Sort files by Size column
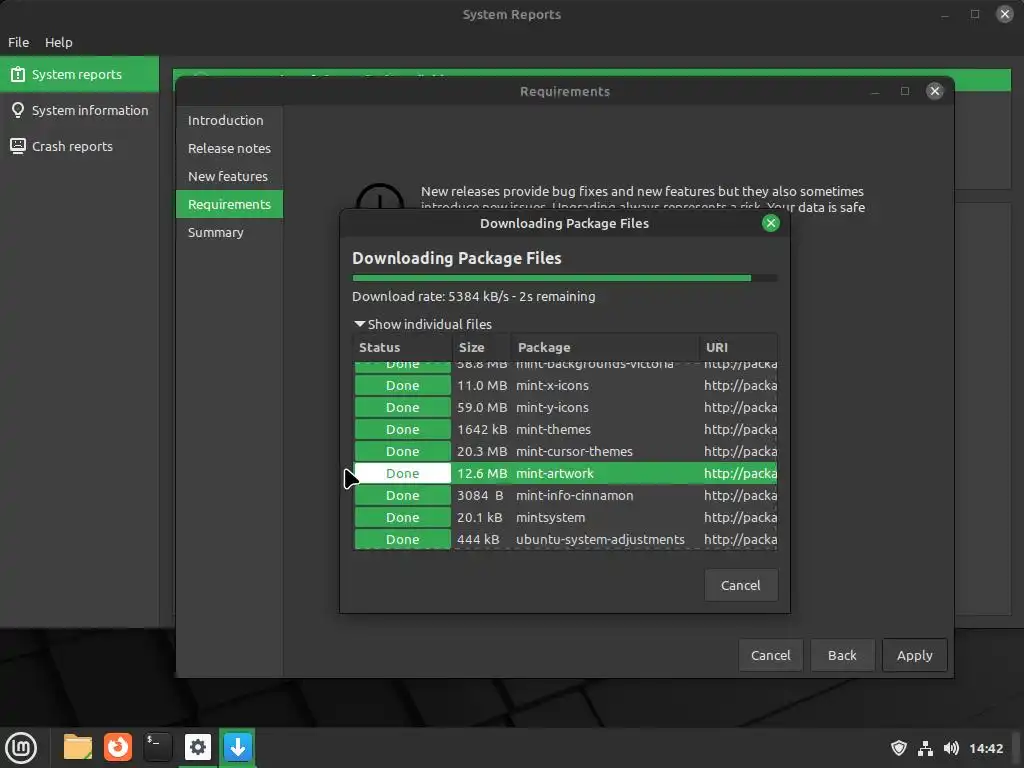The height and width of the screenshot is (768, 1024). pos(481,347)
